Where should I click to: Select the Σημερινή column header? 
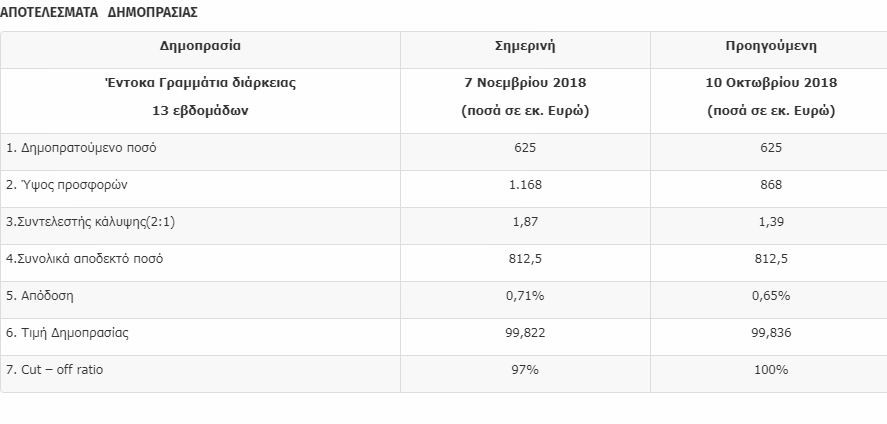[x=525, y=46]
